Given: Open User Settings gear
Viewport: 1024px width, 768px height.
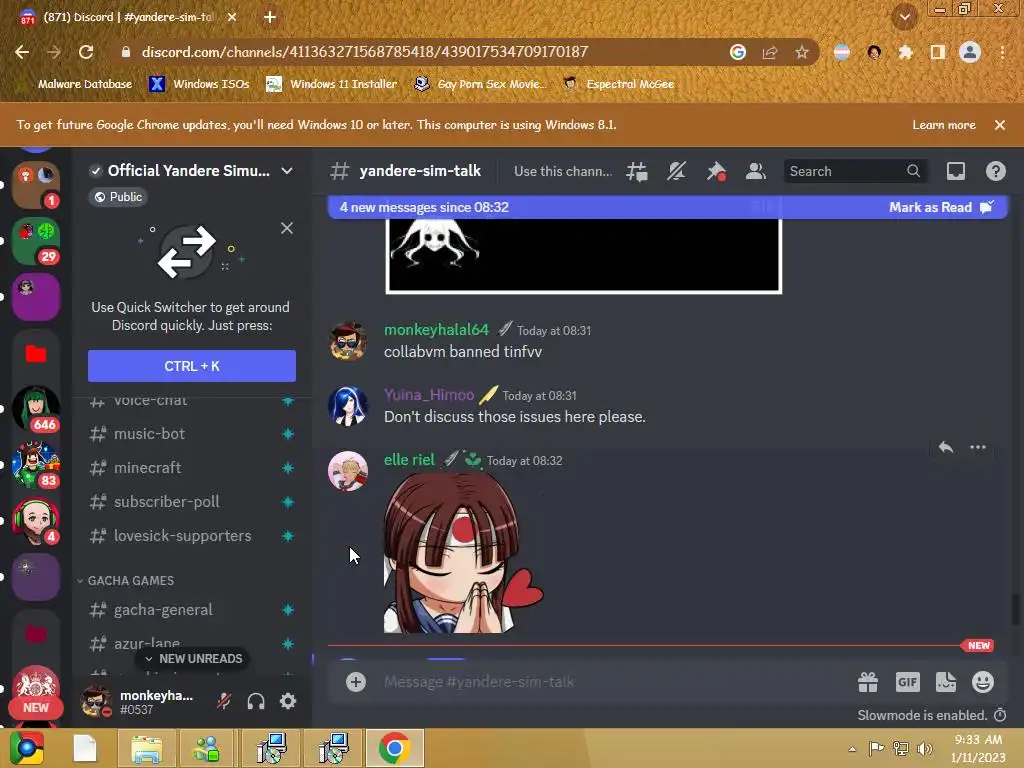Looking at the screenshot, I should coord(288,701).
